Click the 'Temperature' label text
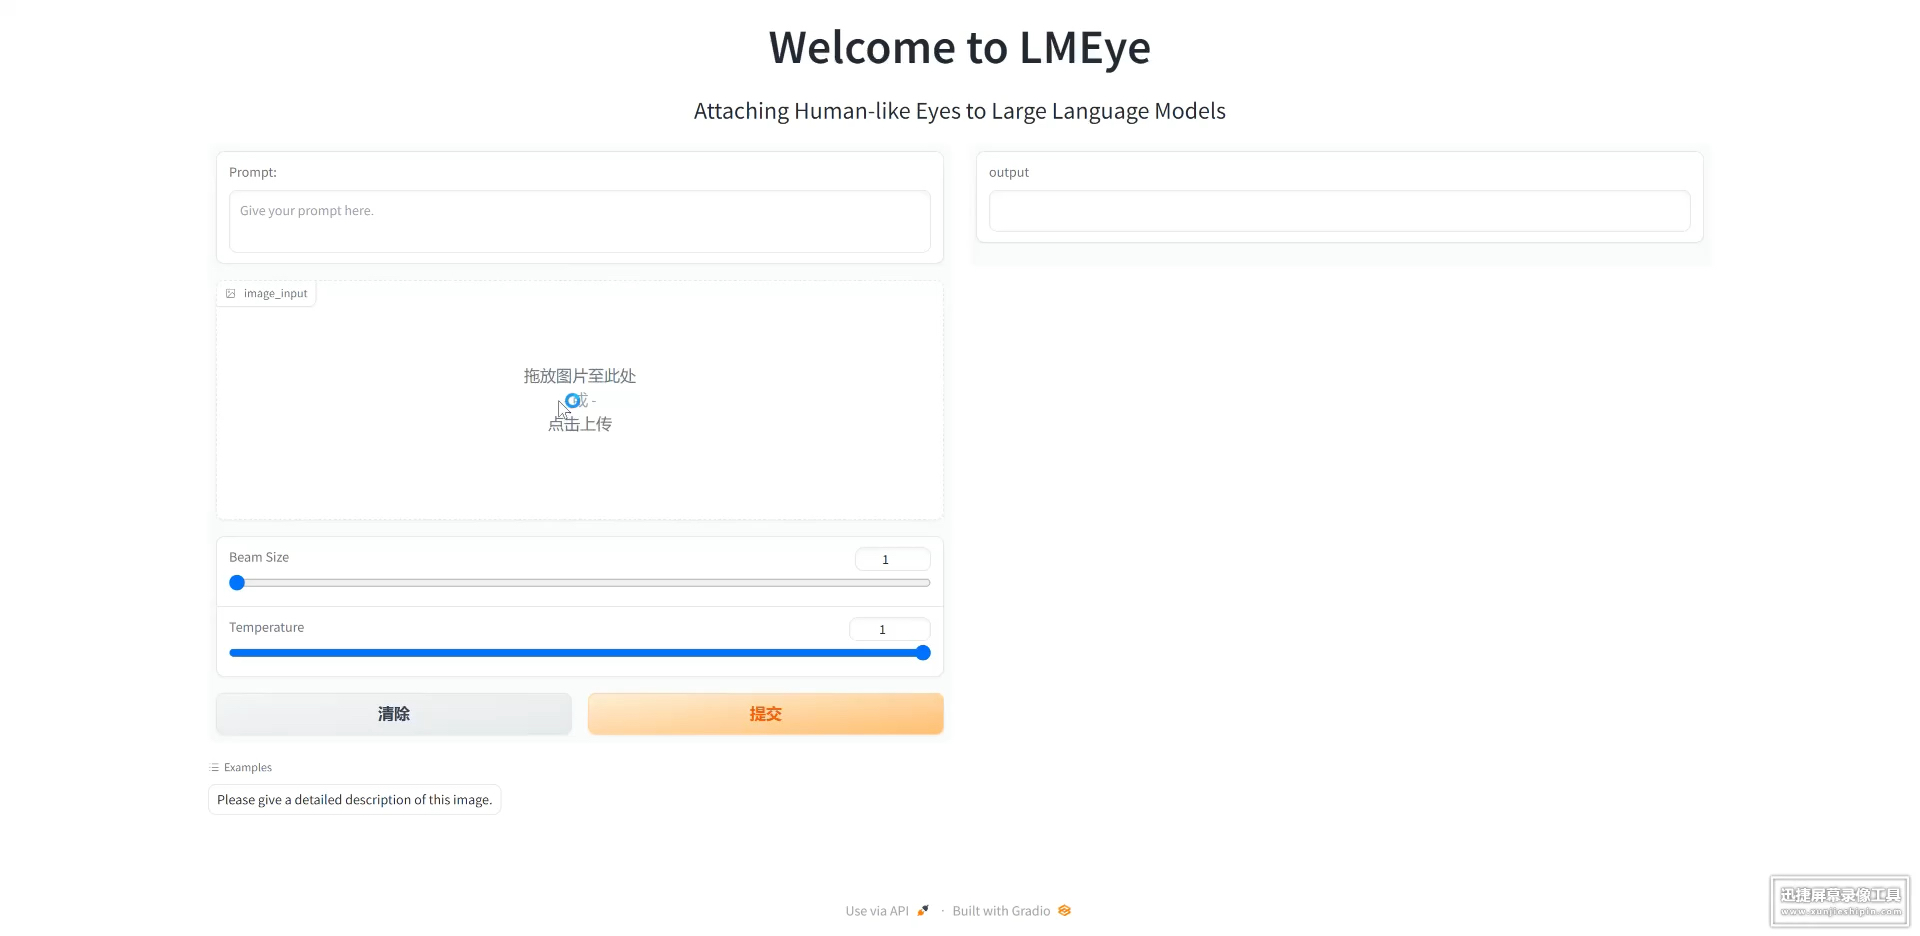Image resolution: width=1920 pixels, height=936 pixels. click(266, 627)
